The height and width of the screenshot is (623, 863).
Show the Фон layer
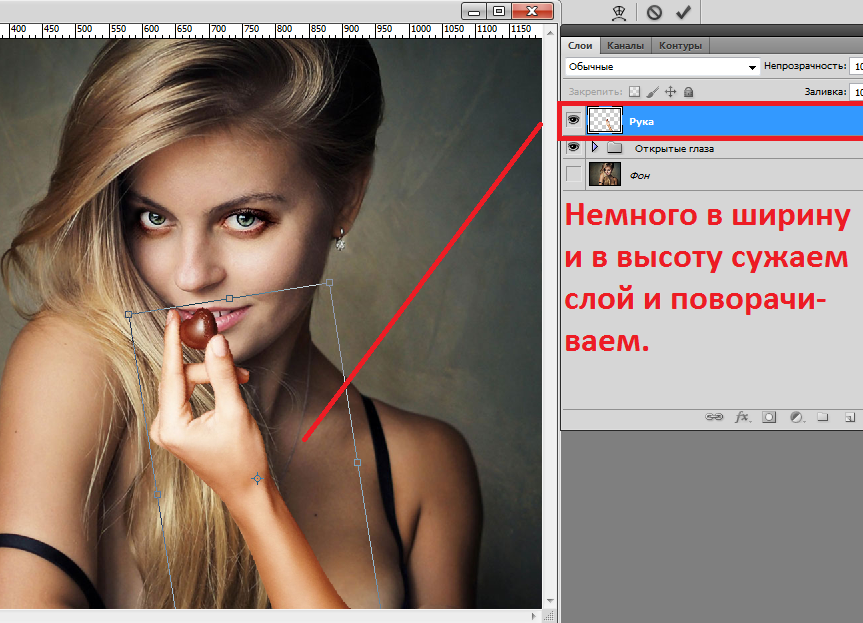tap(573, 173)
